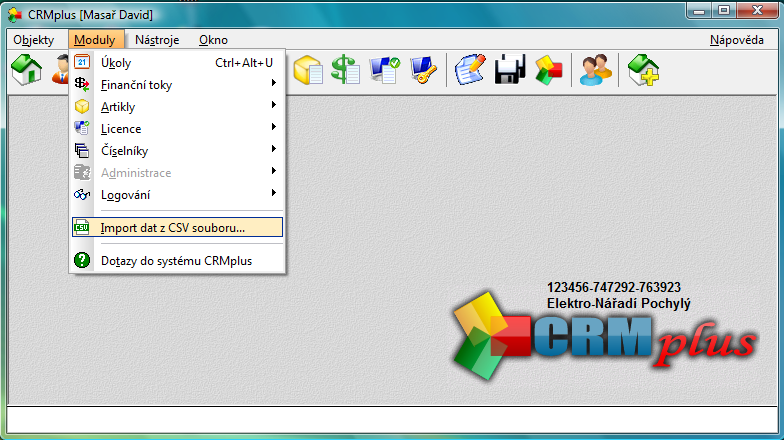Click the license number 123456-747292-763923
Screen dimensions: 784x440
pos(614,288)
